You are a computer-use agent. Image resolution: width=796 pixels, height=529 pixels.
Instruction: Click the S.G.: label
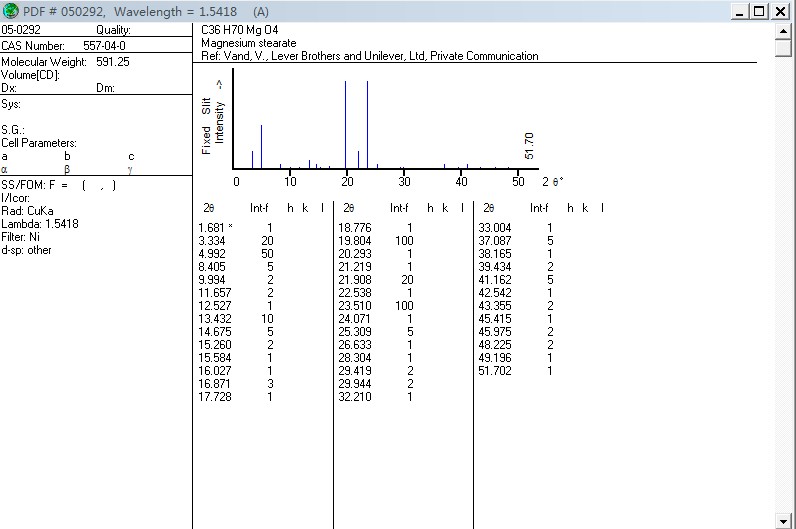[x=13, y=130]
